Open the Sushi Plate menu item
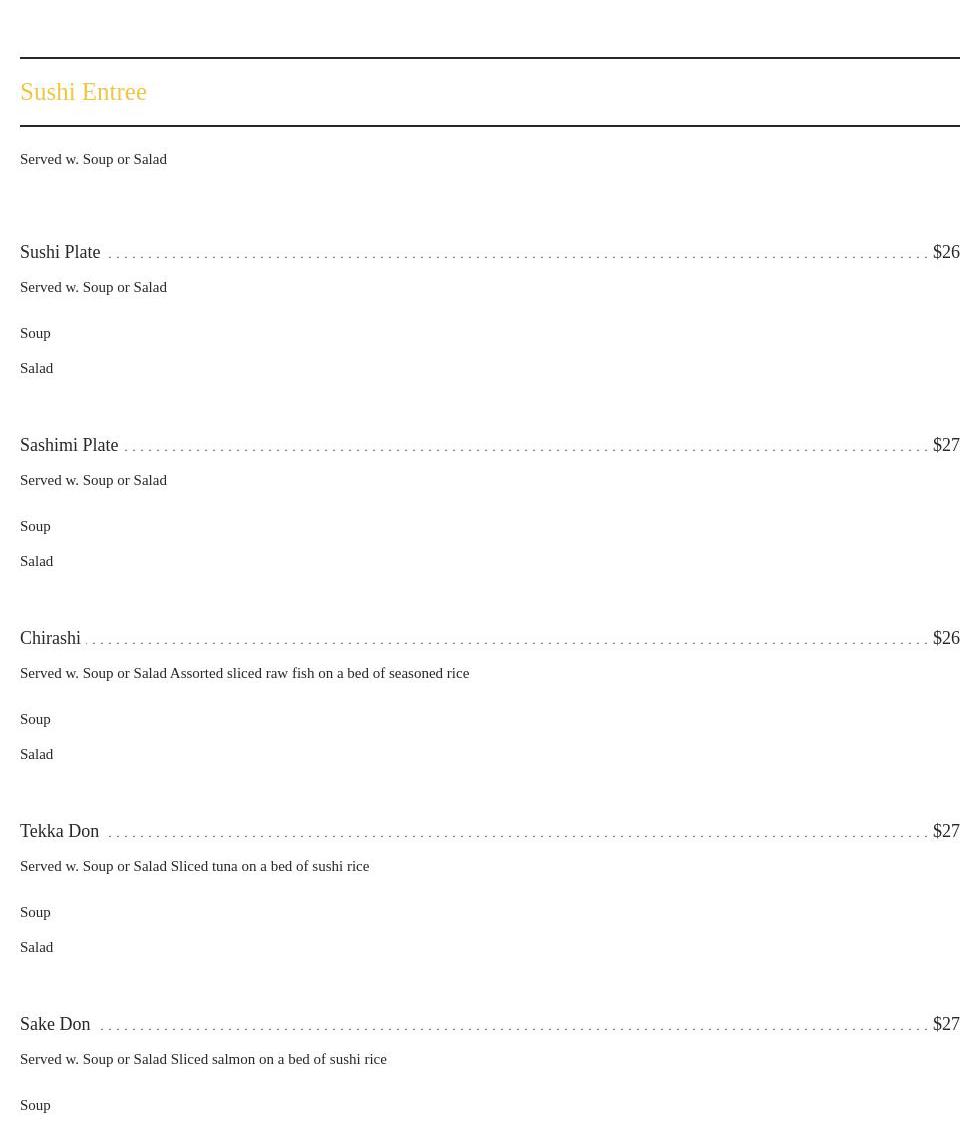 tap(60, 252)
